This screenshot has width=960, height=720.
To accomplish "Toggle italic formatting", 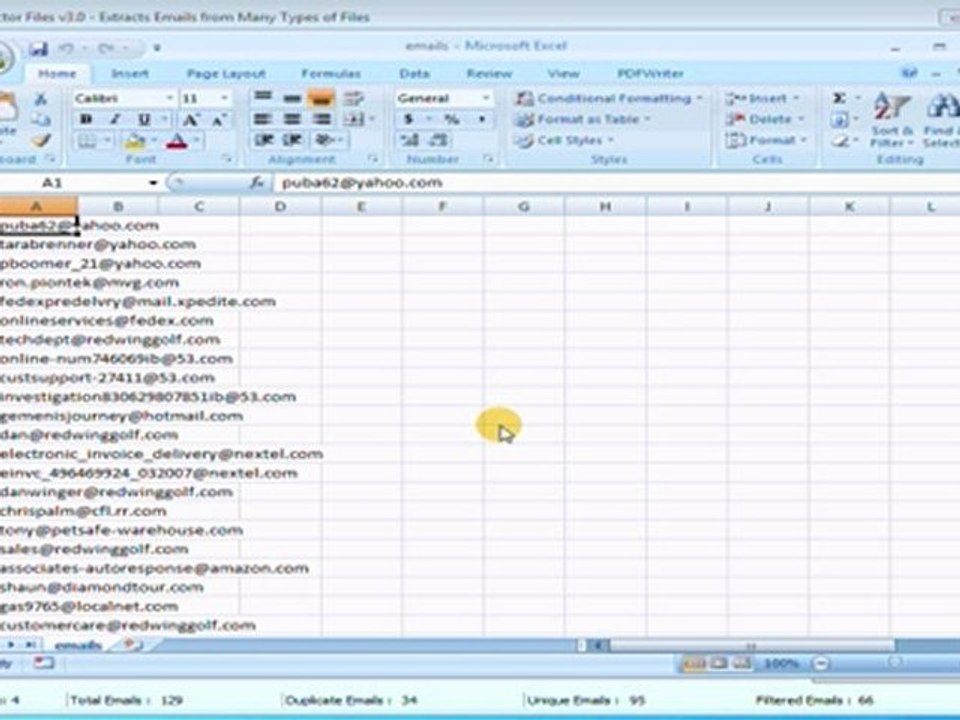I will point(114,119).
